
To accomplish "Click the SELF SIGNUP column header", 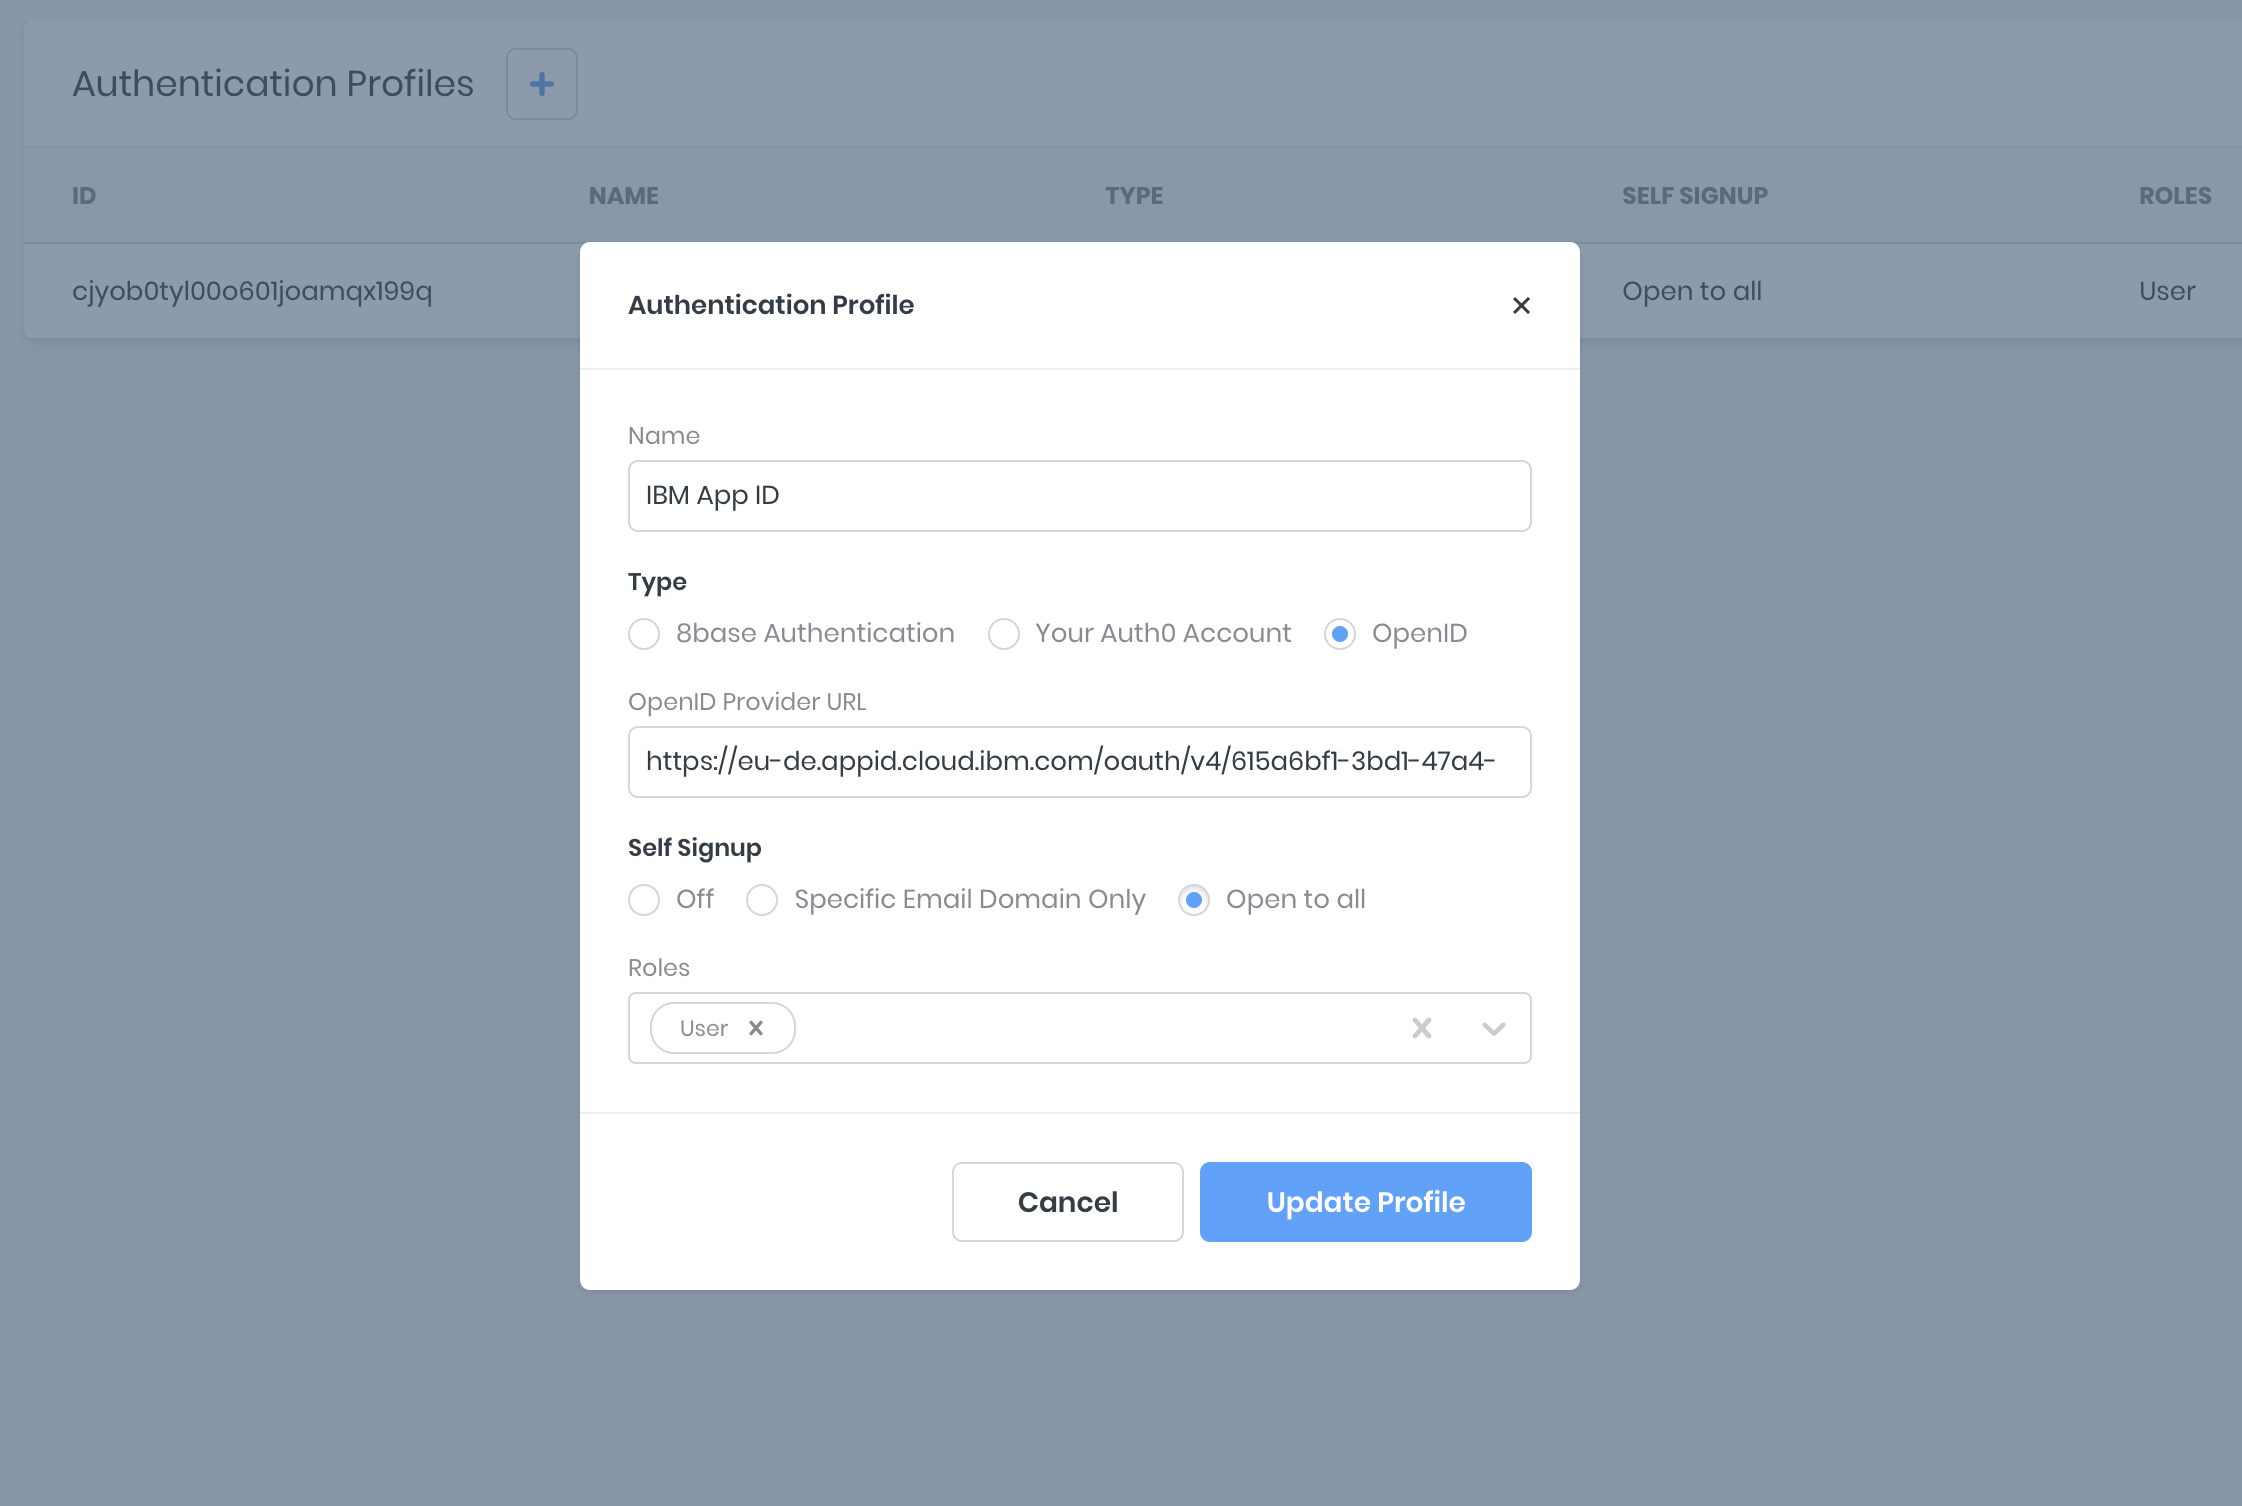I will [x=1694, y=196].
